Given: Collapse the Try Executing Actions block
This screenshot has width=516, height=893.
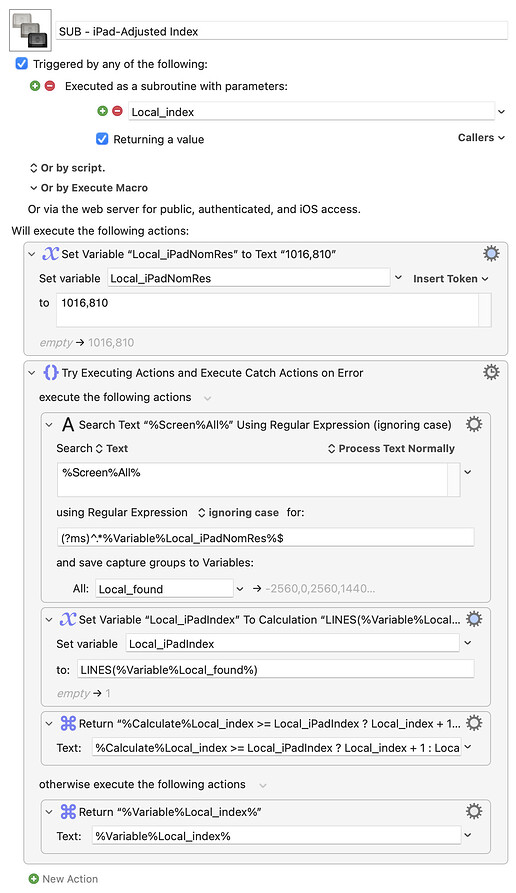Looking at the screenshot, I should [32, 373].
